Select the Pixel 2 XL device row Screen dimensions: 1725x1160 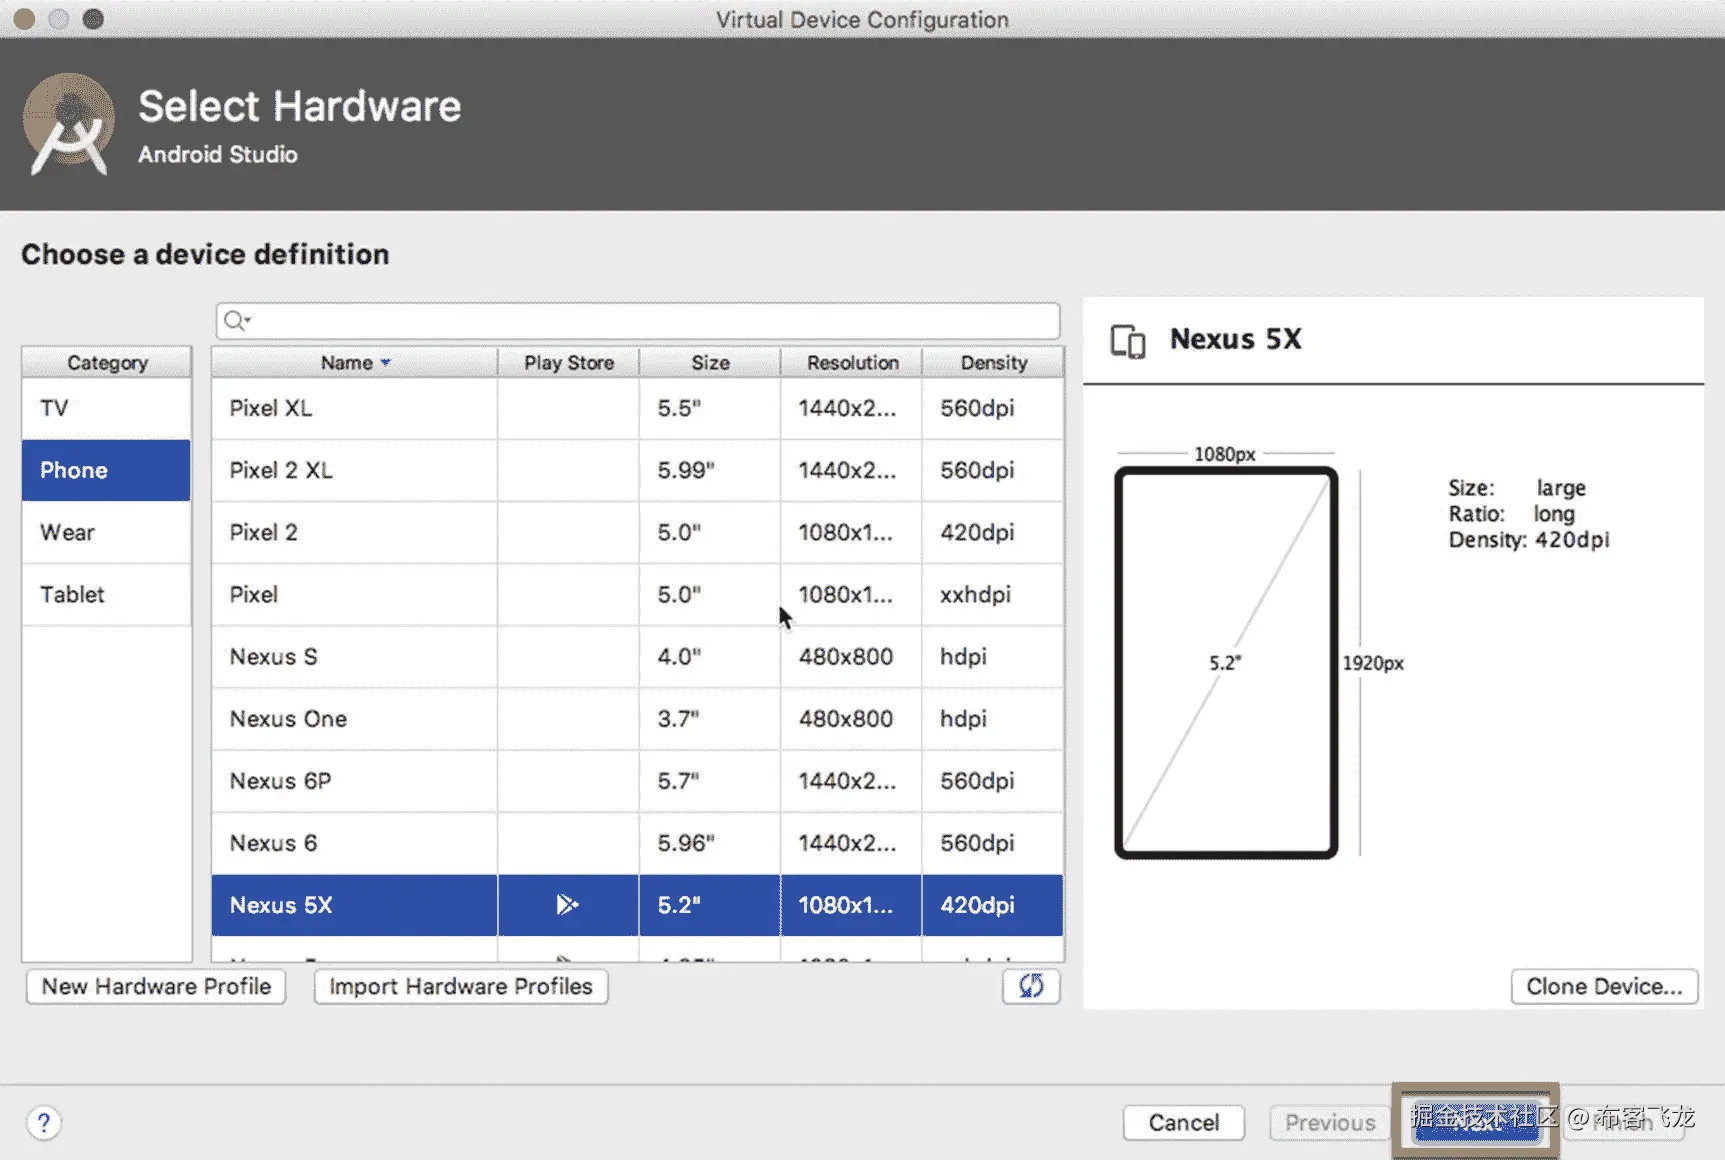tap(637, 470)
